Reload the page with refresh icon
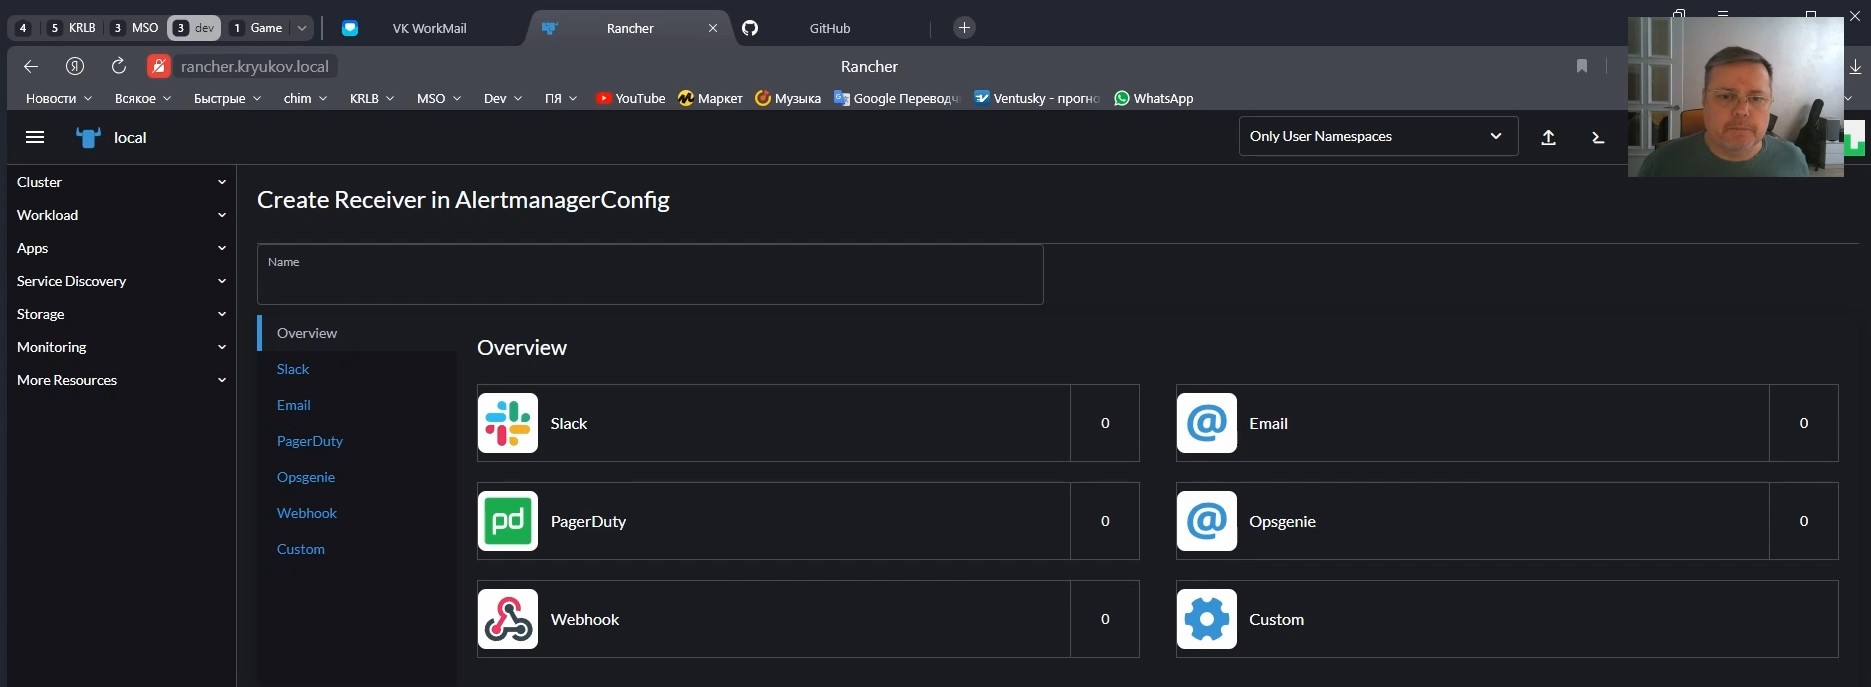 [x=118, y=66]
